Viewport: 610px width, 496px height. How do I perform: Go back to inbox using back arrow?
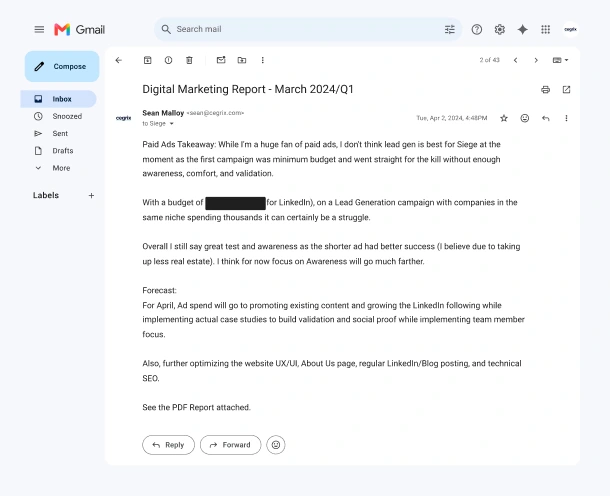[119, 60]
